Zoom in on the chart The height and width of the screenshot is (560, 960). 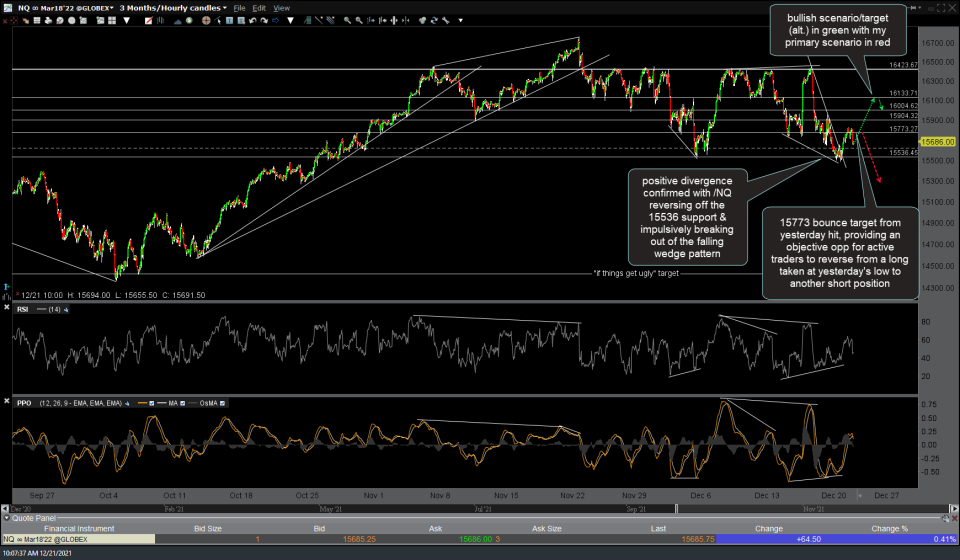[348, 20]
